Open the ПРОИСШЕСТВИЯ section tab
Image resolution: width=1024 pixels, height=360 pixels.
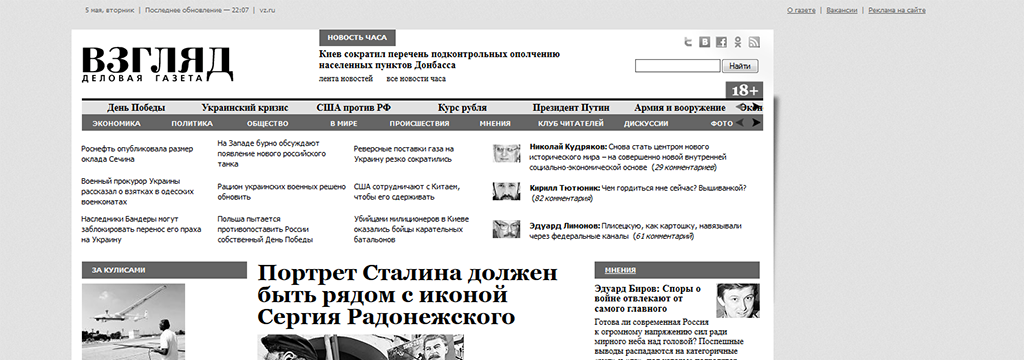(x=419, y=123)
